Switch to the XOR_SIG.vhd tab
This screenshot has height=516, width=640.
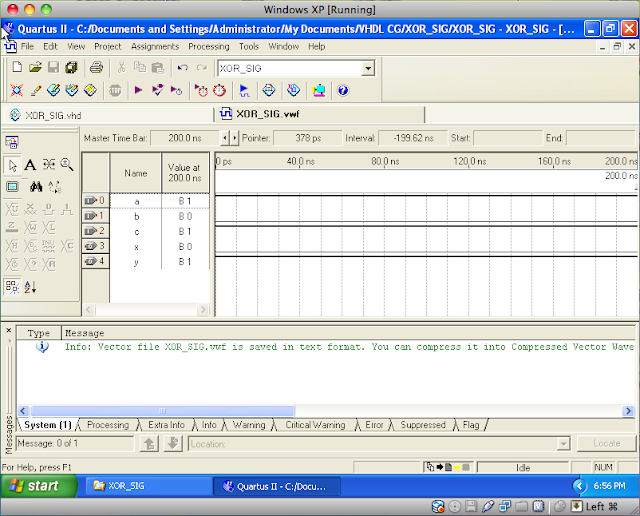click(52, 115)
